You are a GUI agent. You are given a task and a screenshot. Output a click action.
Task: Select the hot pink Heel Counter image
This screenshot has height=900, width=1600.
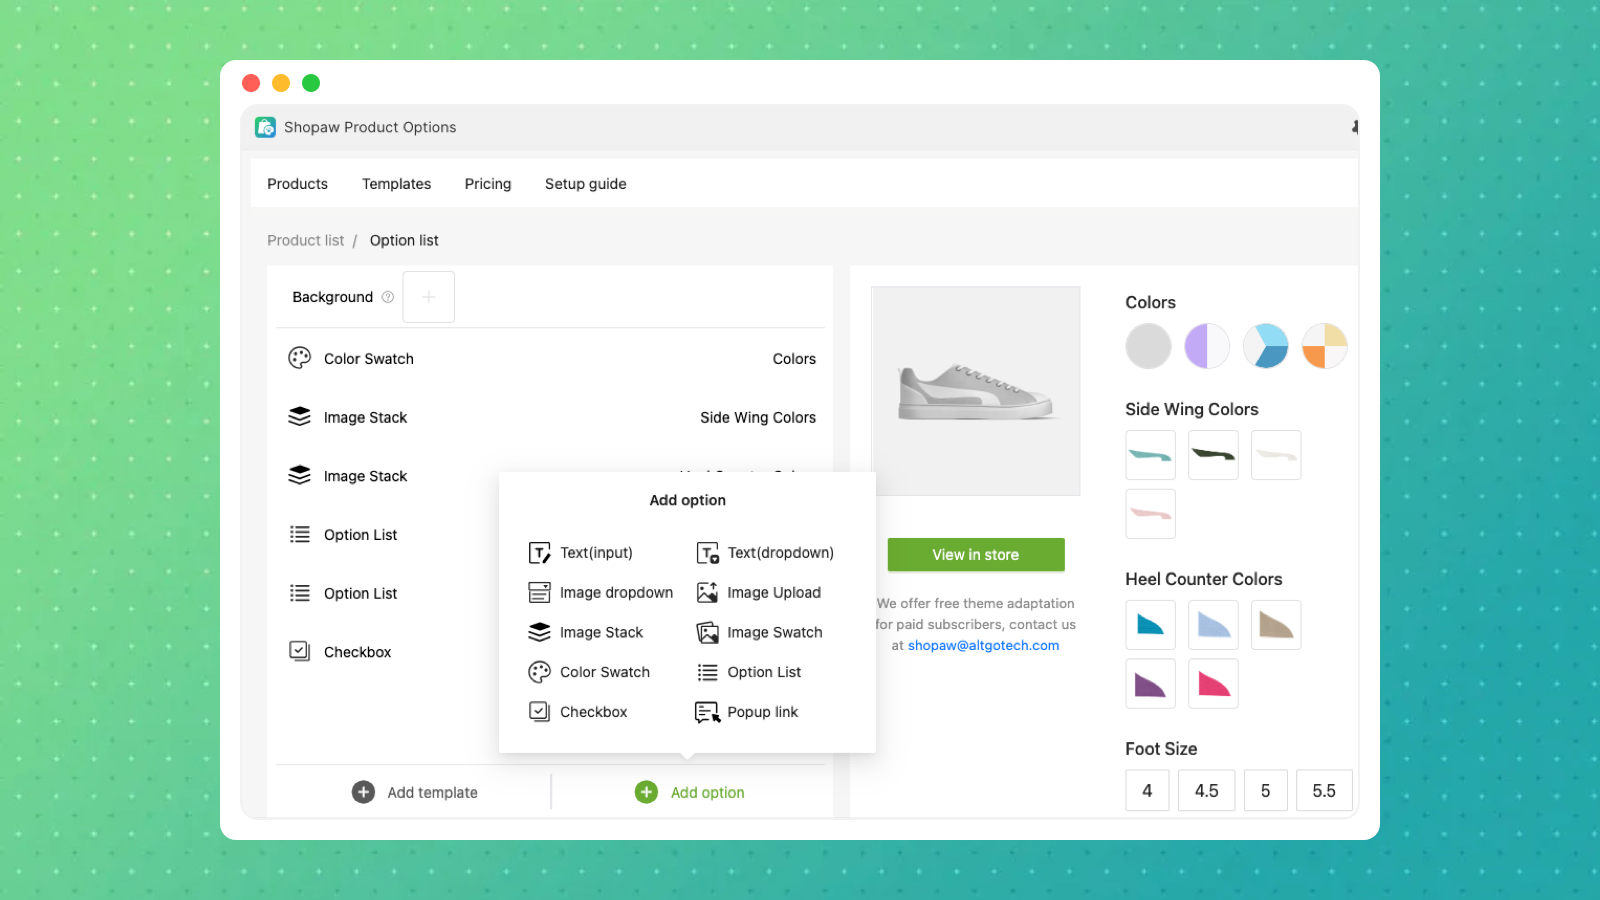click(1213, 684)
